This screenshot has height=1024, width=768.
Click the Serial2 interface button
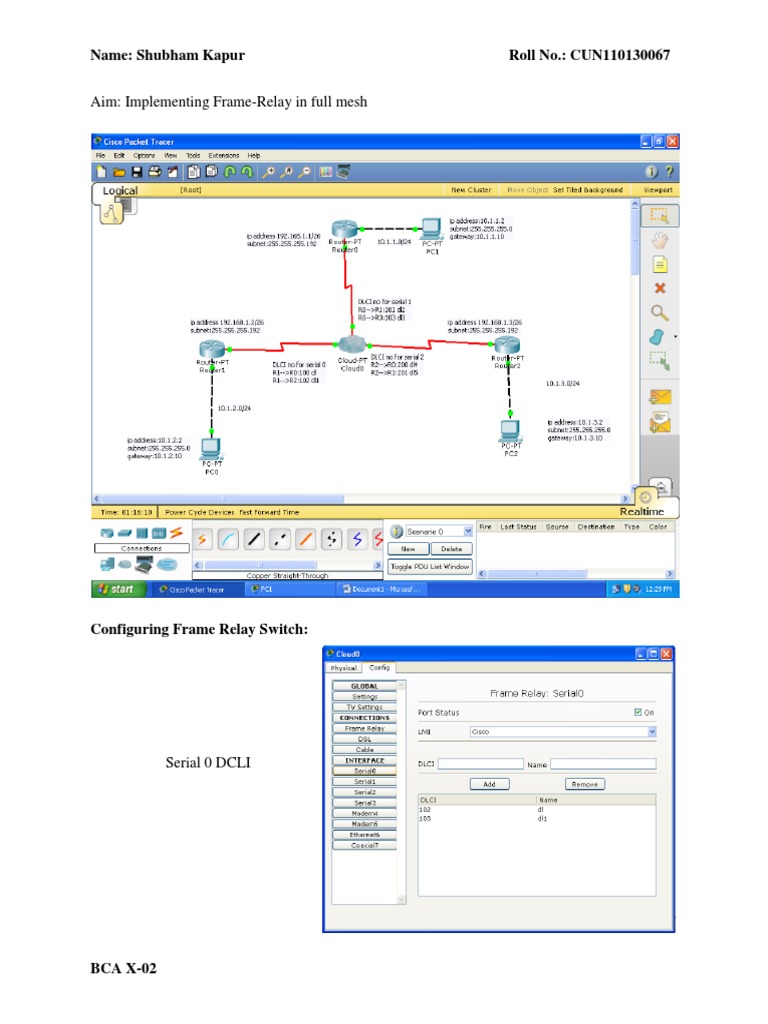point(364,792)
